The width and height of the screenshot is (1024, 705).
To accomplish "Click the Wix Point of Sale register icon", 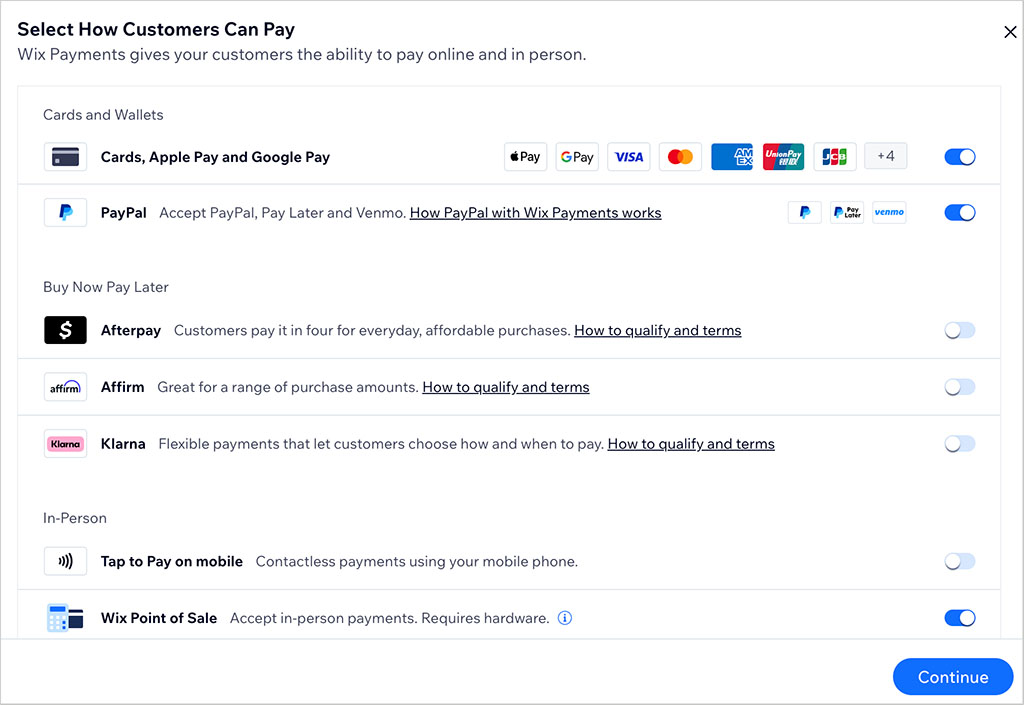I will (x=65, y=618).
